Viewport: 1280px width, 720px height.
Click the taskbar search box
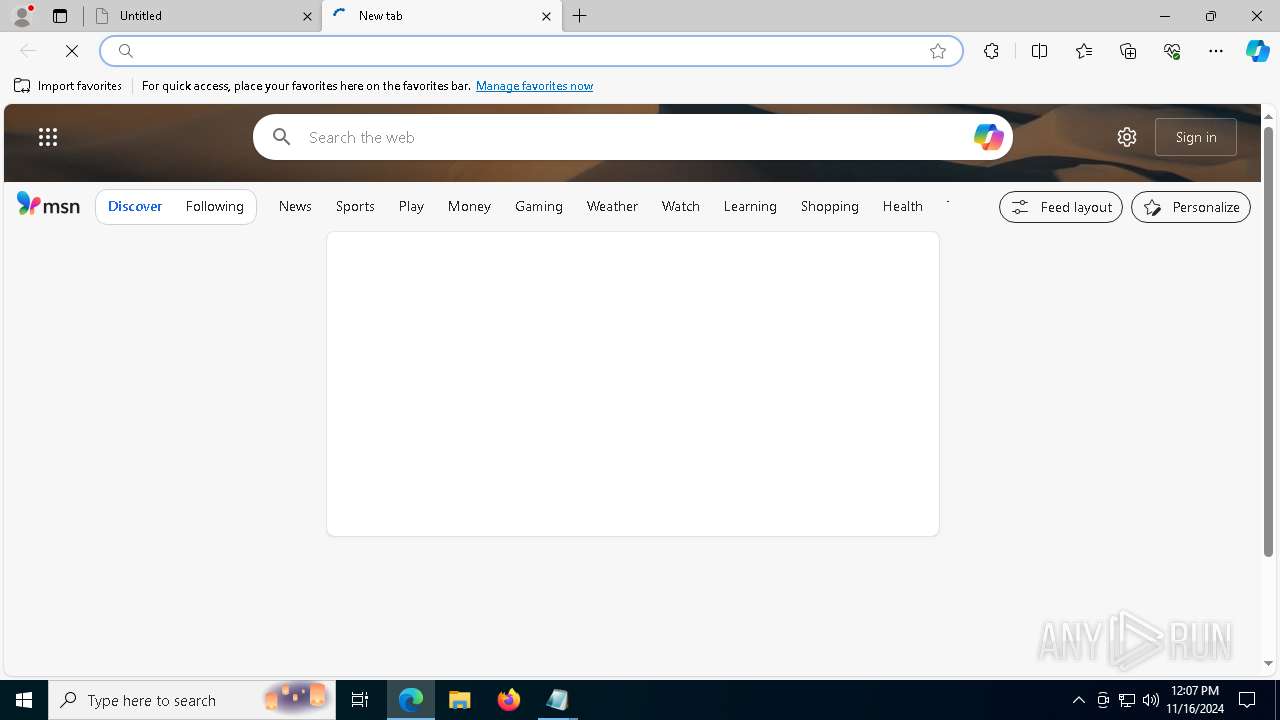click(x=192, y=700)
